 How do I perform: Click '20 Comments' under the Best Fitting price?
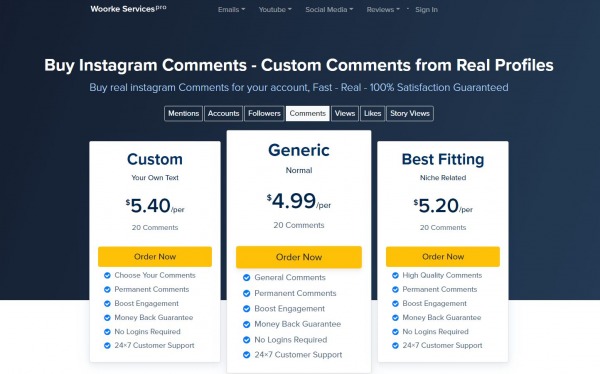(x=443, y=227)
